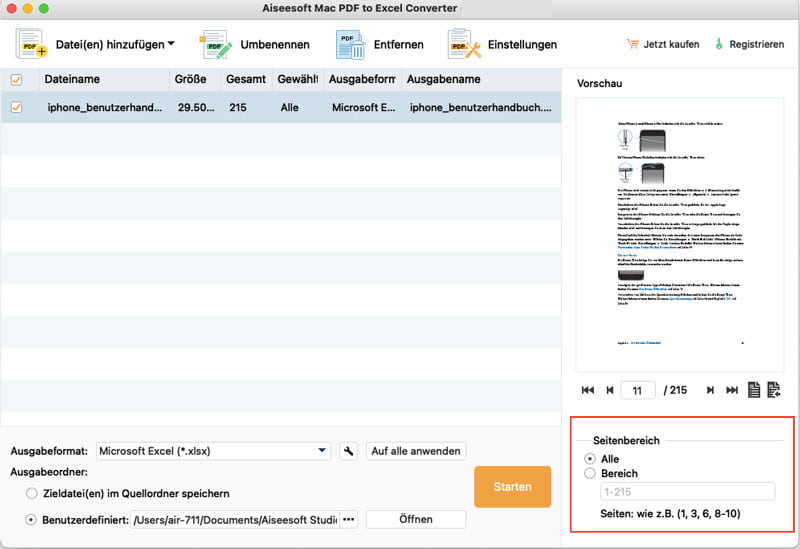The height and width of the screenshot is (549, 800).
Task: Jump to first page in preview
Action: click(x=587, y=390)
